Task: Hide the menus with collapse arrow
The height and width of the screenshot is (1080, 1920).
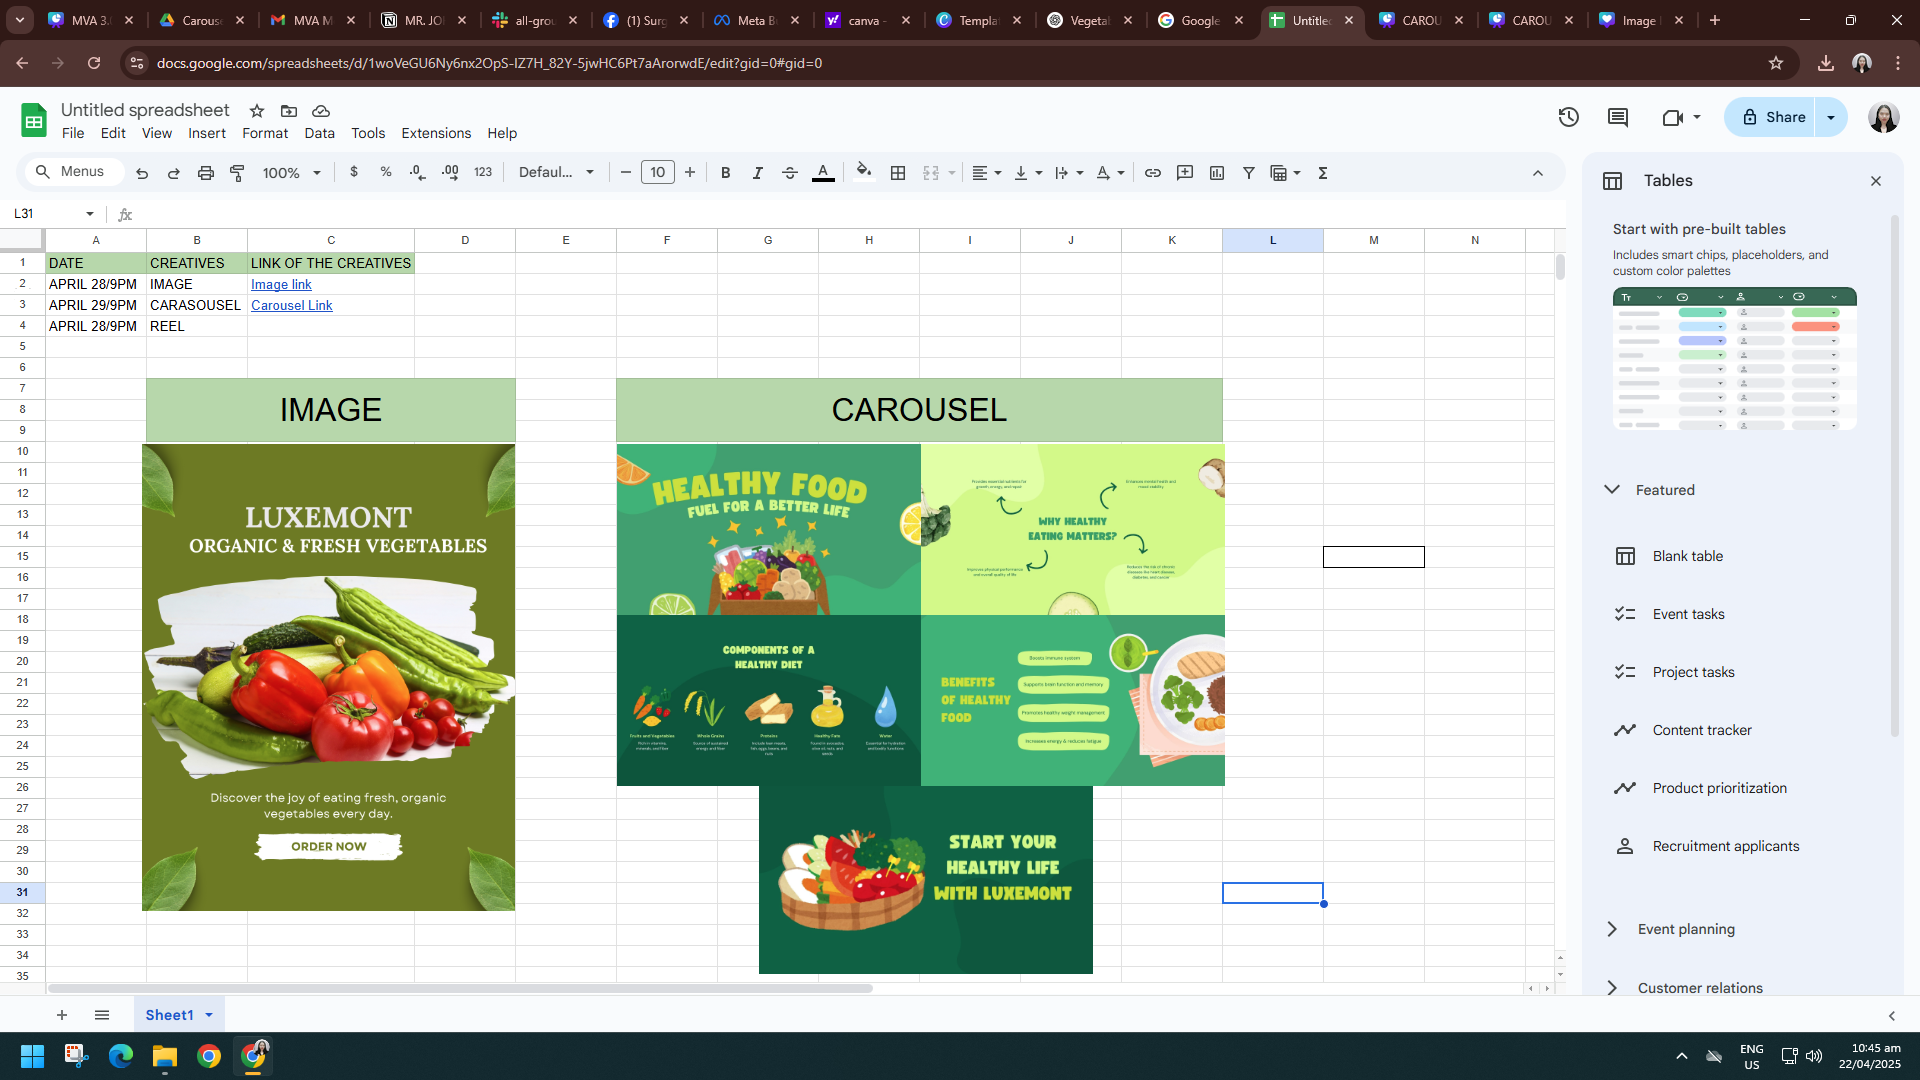Action: coord(1538,173)
